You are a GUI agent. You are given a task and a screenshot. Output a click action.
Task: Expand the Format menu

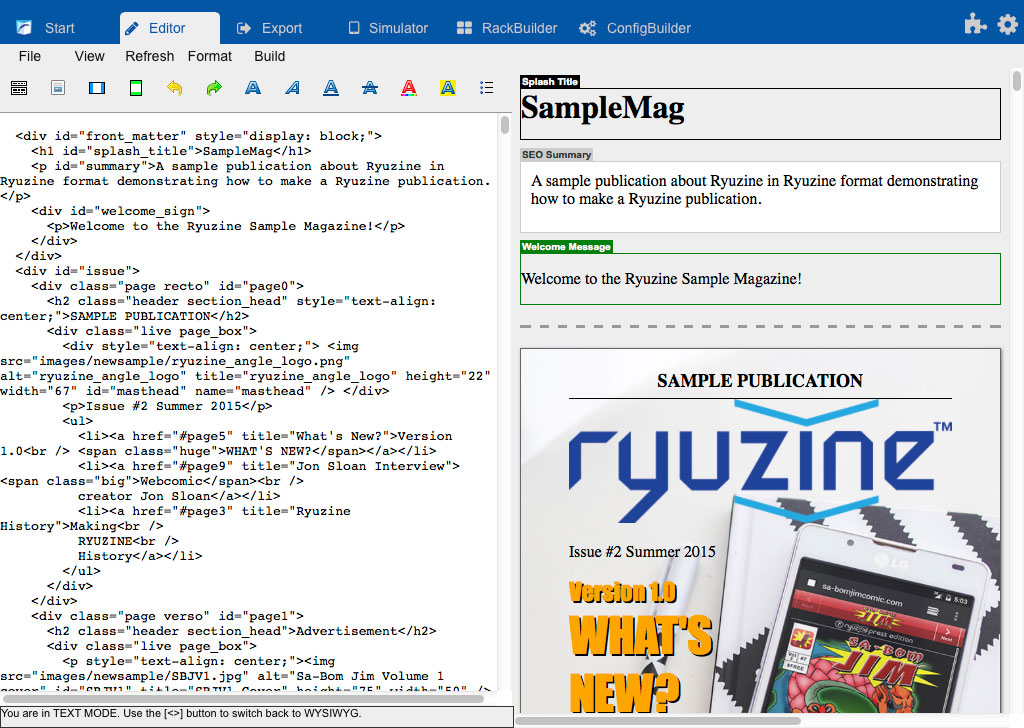pyautogui.click(x=210, y=56)
